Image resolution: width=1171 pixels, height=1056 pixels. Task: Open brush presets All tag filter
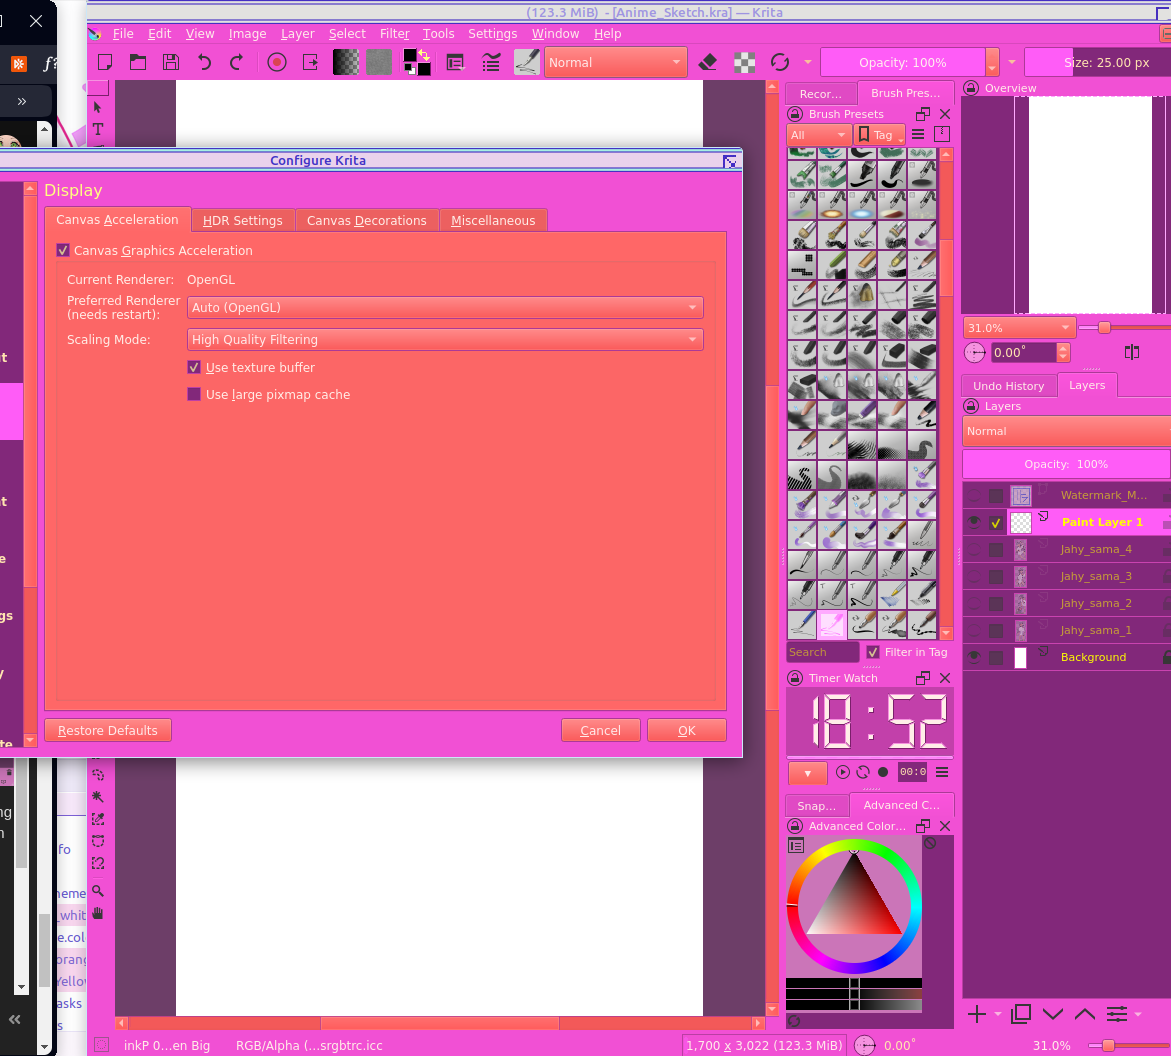click(819, 135)
